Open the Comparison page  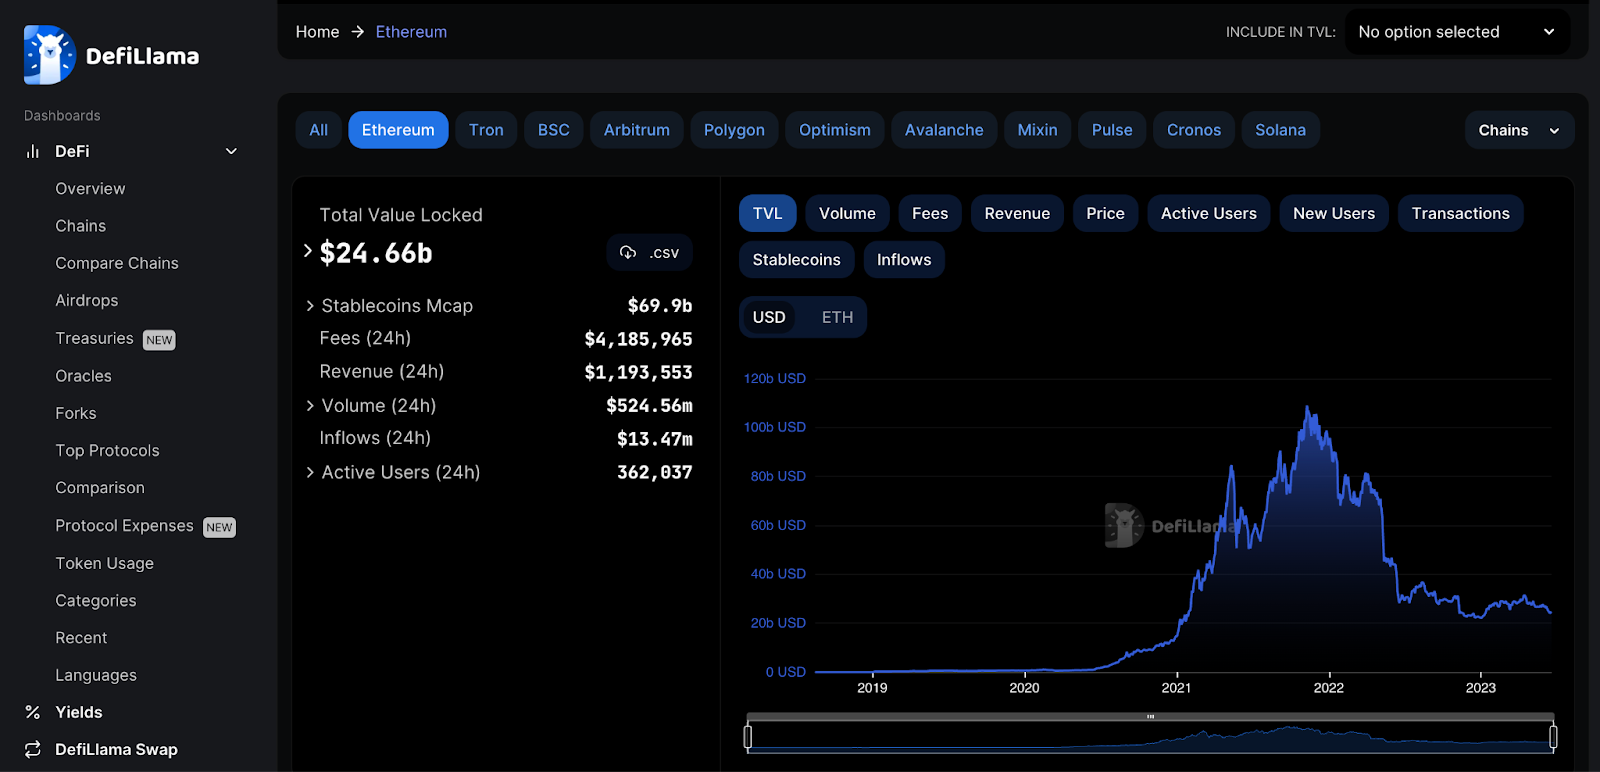click(x=100, y=488)
